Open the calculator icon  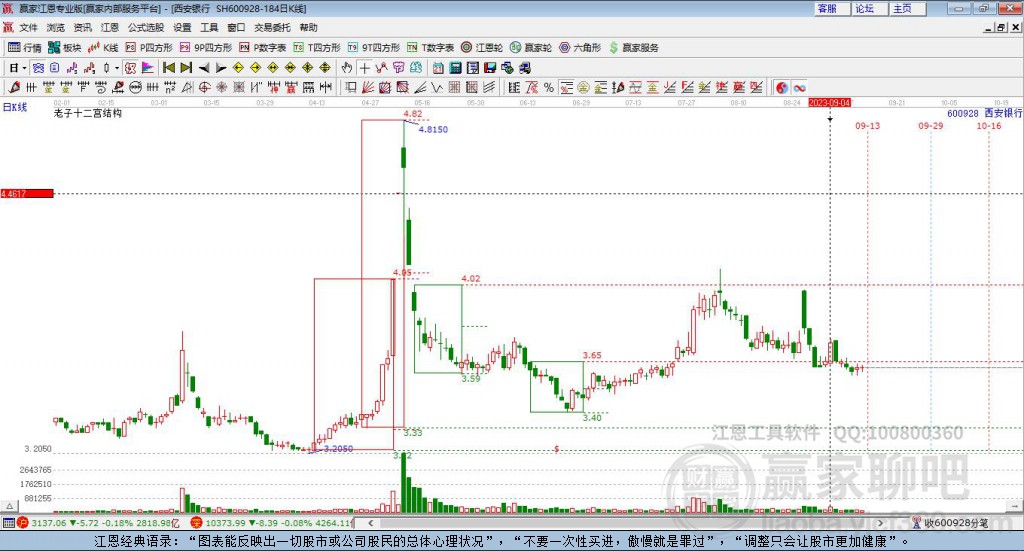pos(455,68)
